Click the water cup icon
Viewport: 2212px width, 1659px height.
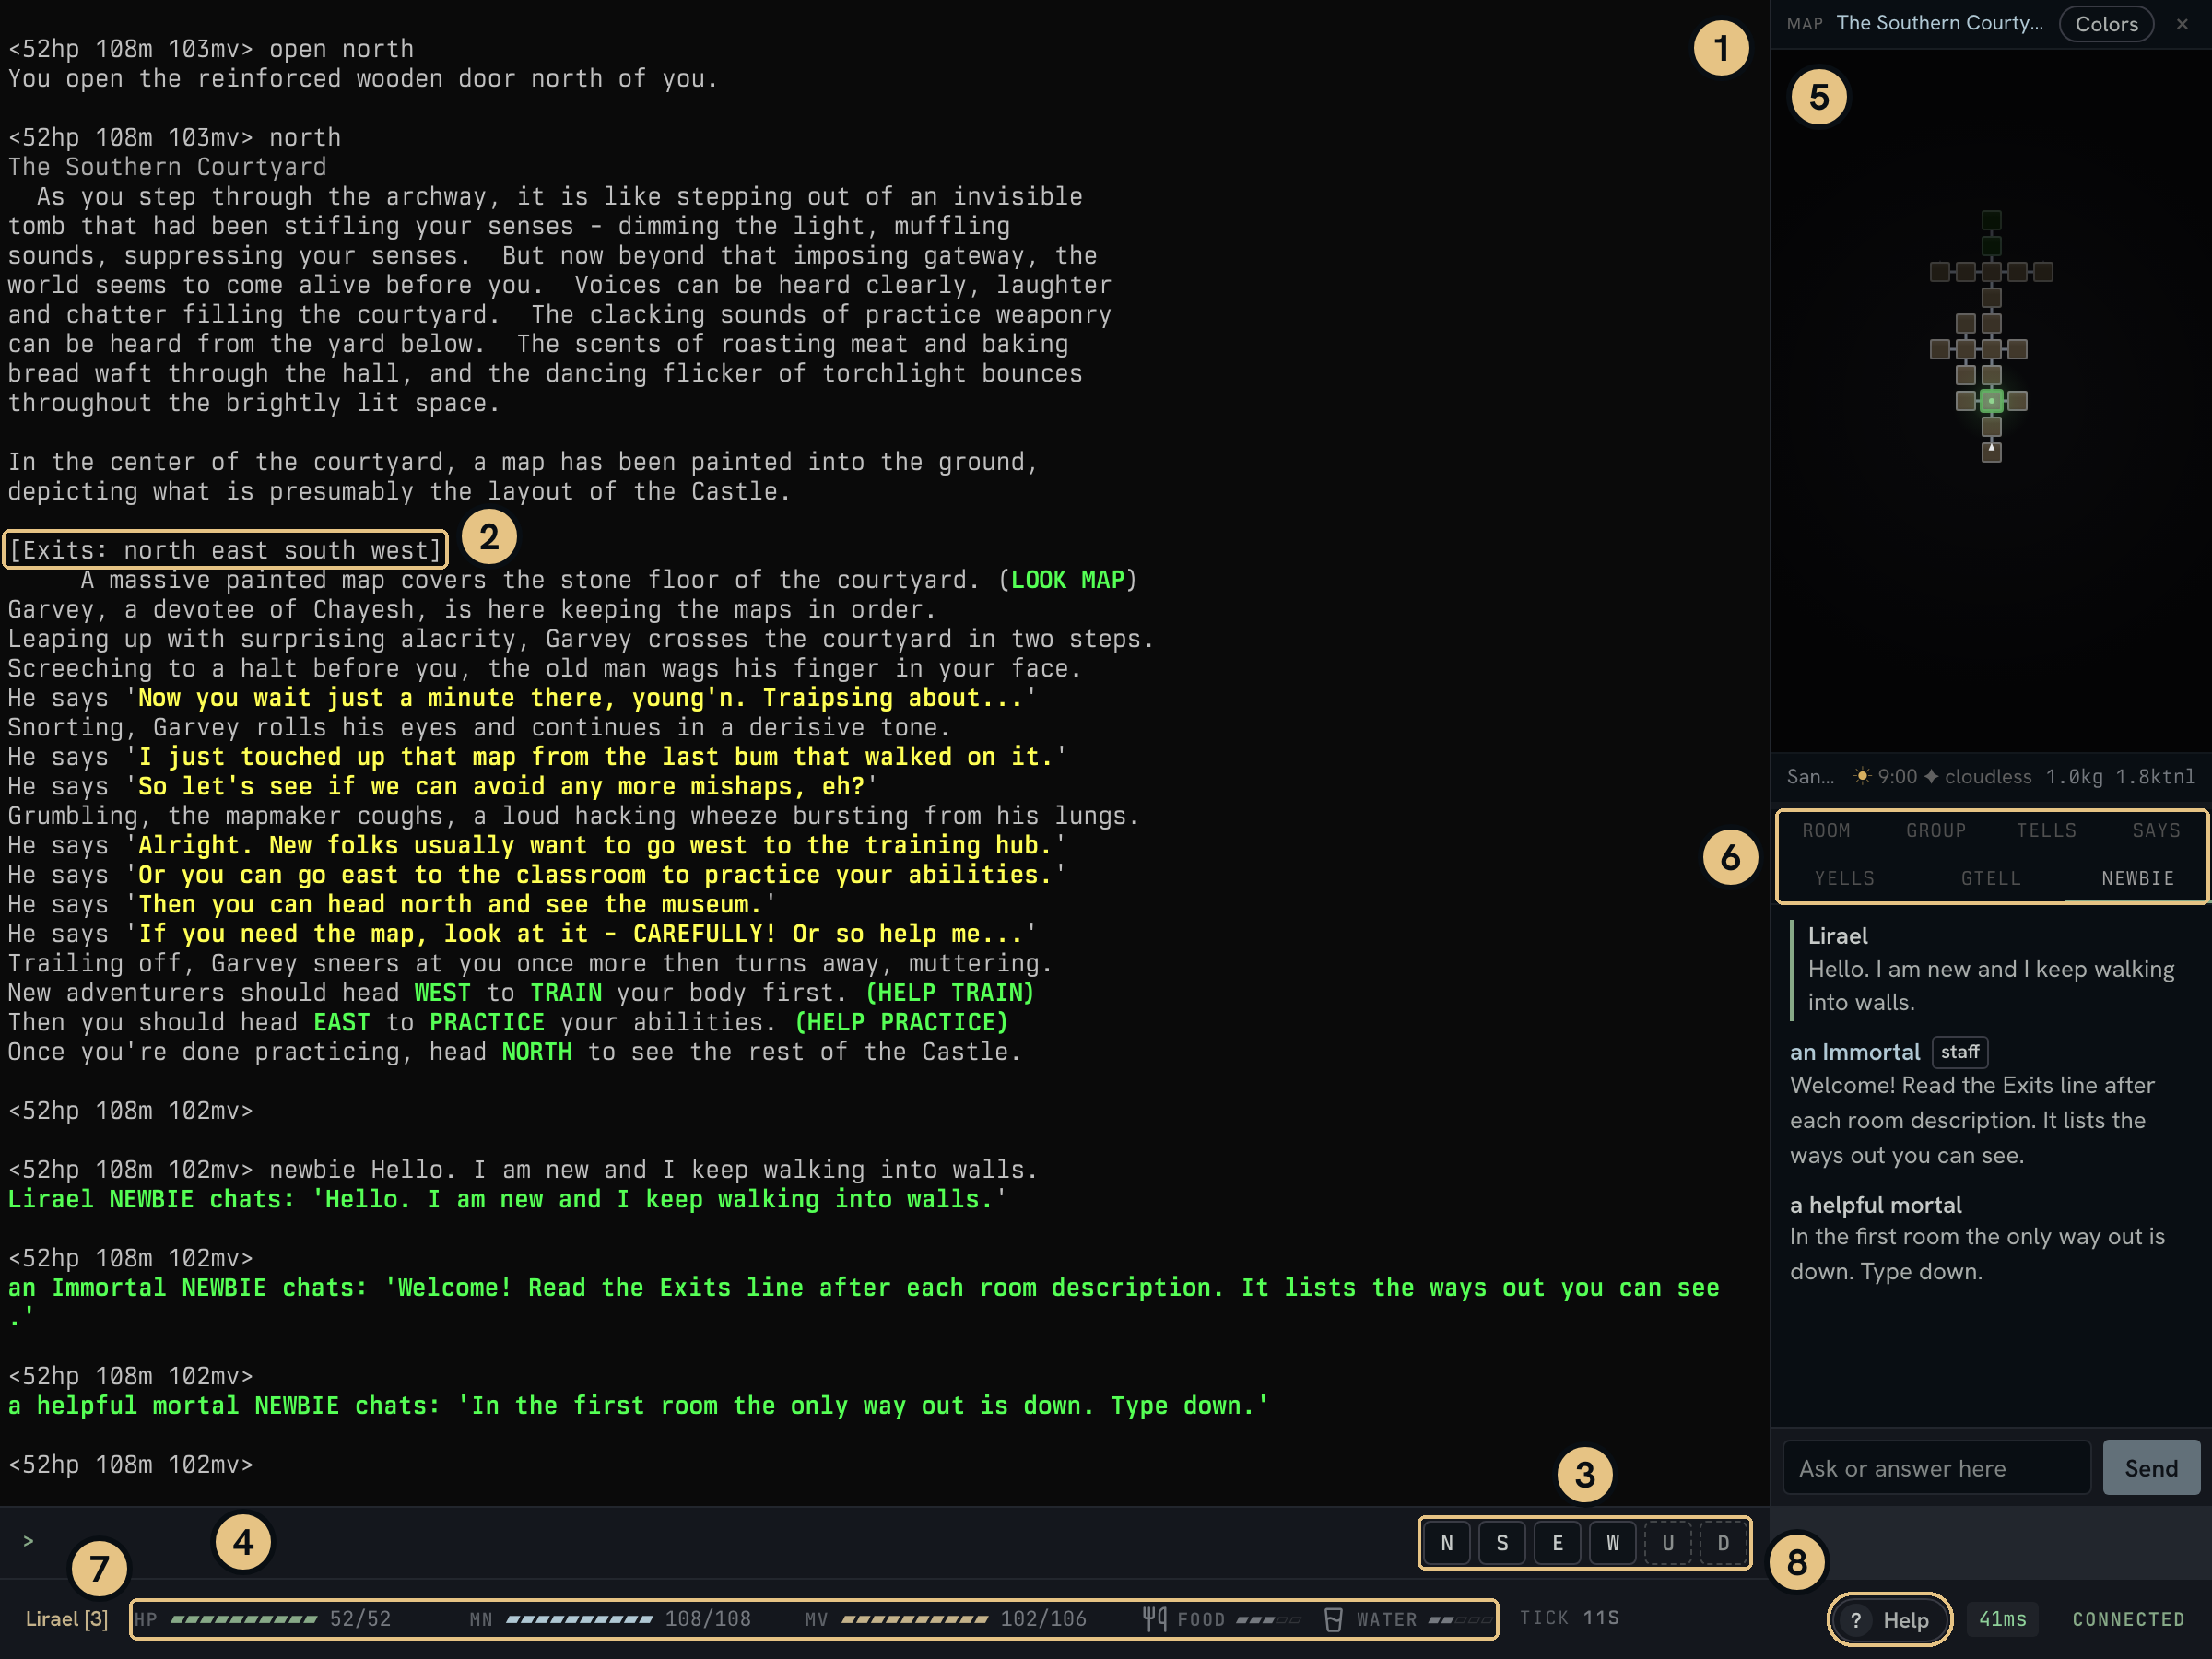click(1333, 1619)
